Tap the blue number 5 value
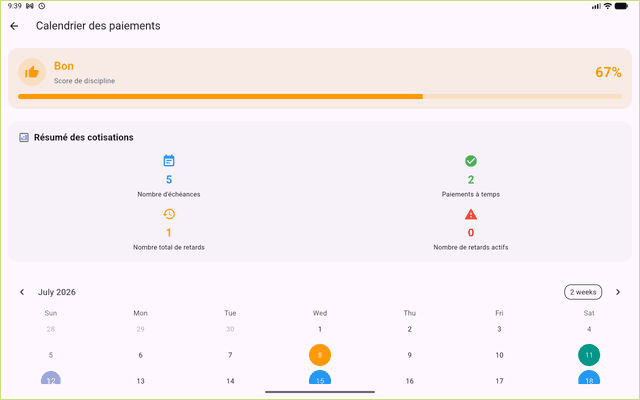640x400 pixels. coord(169,180)
